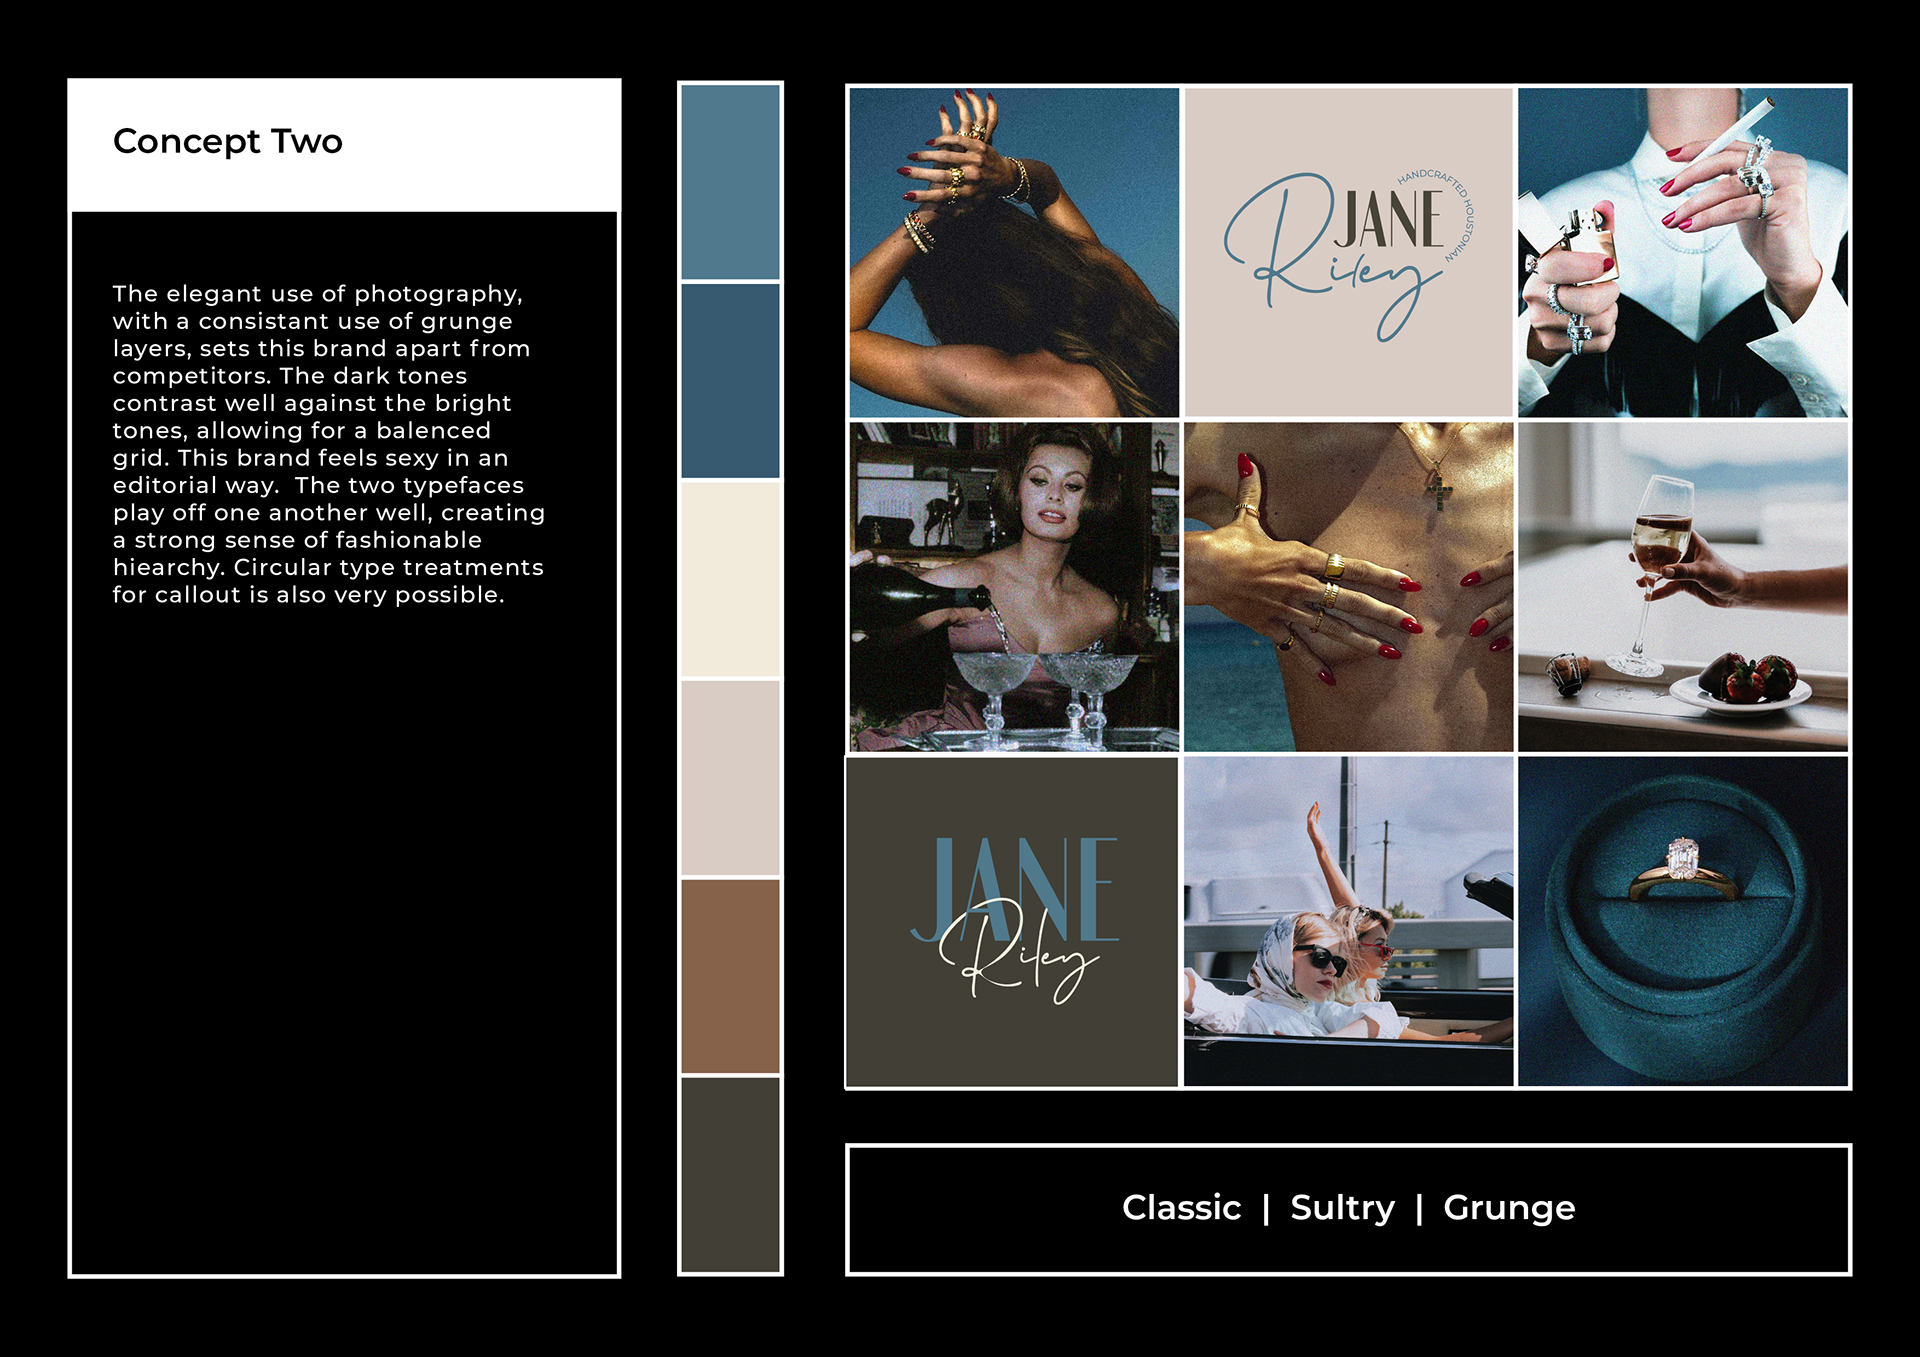1920x1357 pixels.
Task: Click the wine glass and strawberries photo
Action: tap(1682, 587)
